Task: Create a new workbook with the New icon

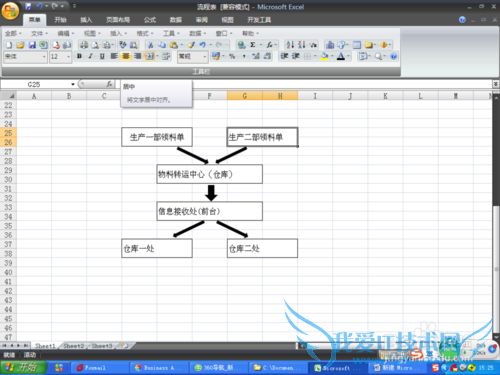Action: click(9, 45)
